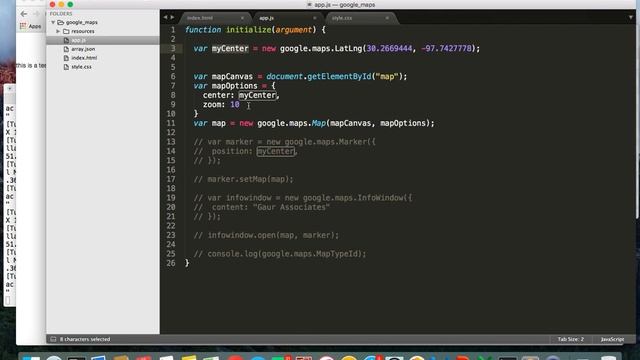The height and width of the screenshot is (360, 640).
Task: Click myCenter after center: on line 8
Action: (x=257, y=95)
